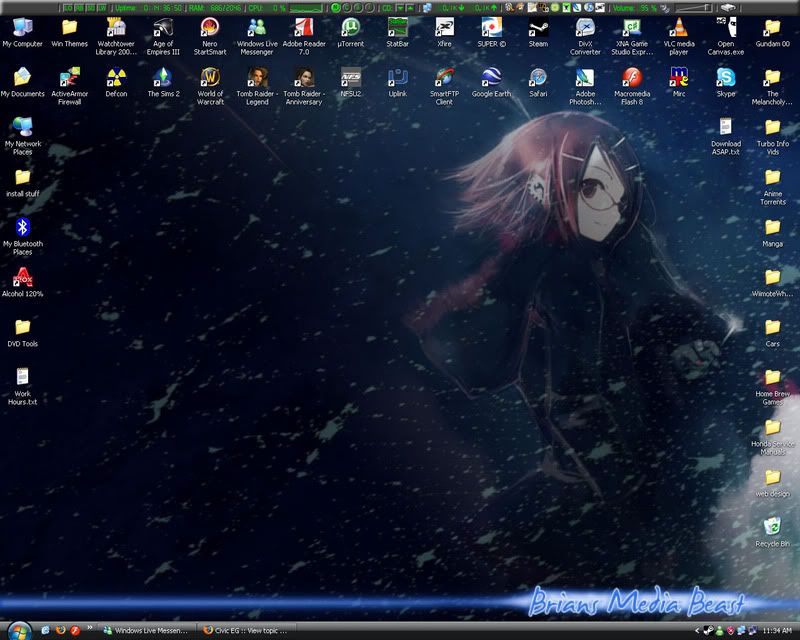The image size is (800, 640).
Task: Open the Honda Service Manuals folder
Action: pyautogui.click(x=772, y=436)
